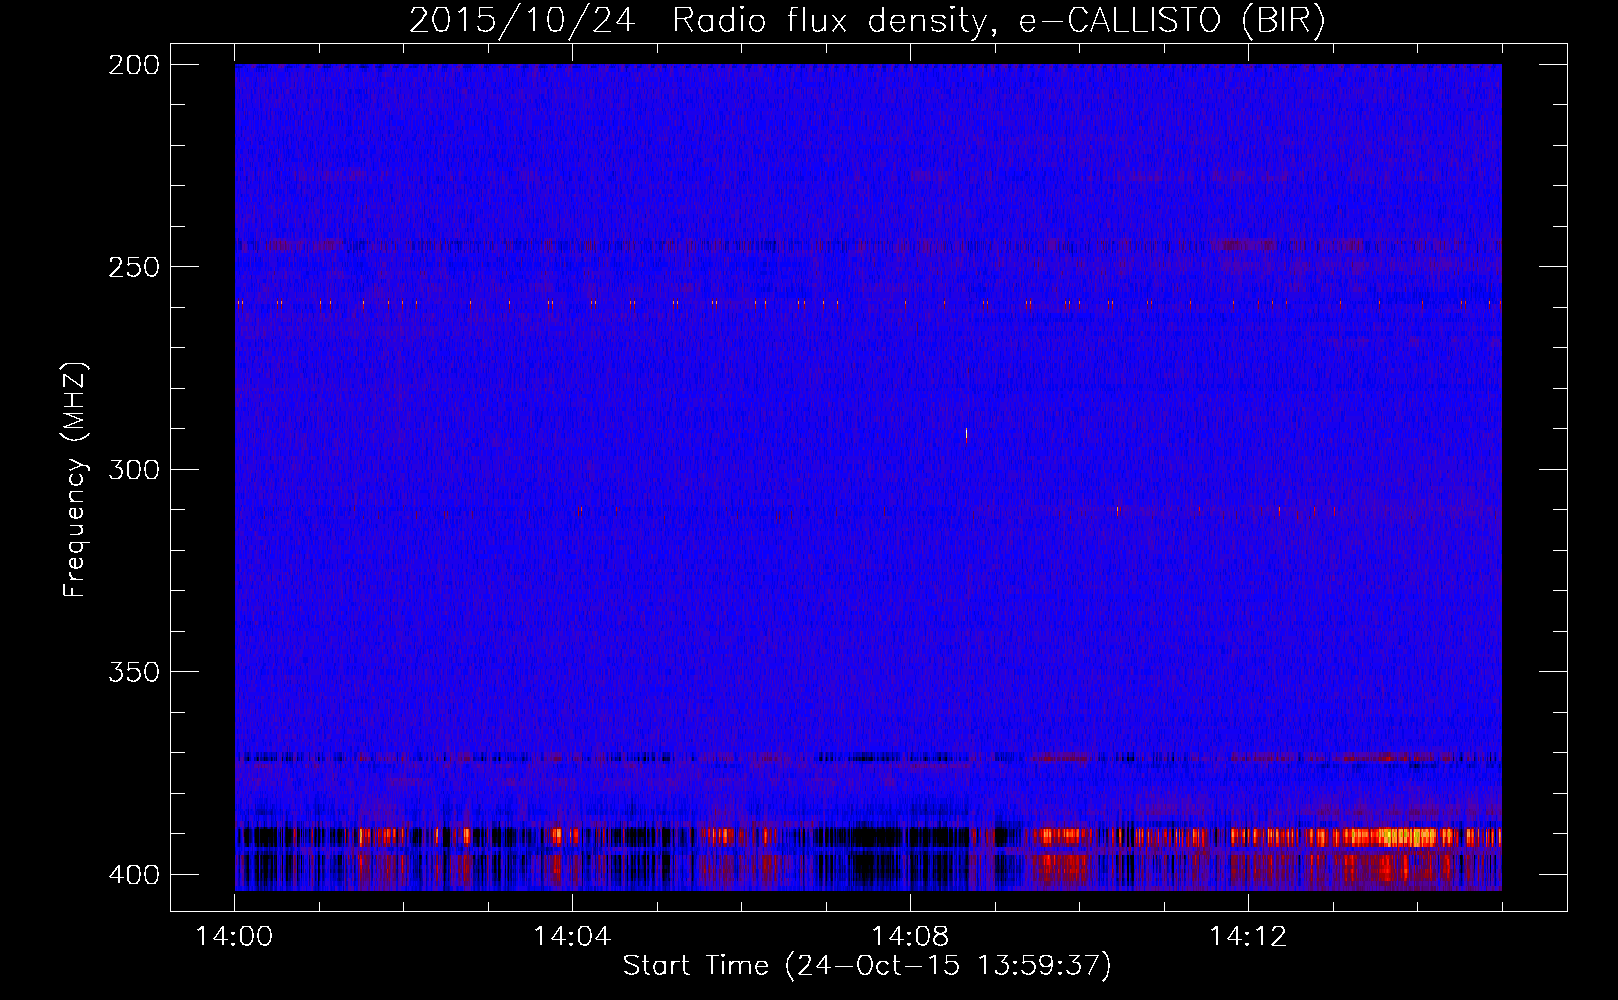This screenshot has width=1618, height=1000.
Task: Click the plot title mentioning e-CALLISTO (BIR)
Action: click(x=867, y=20)
